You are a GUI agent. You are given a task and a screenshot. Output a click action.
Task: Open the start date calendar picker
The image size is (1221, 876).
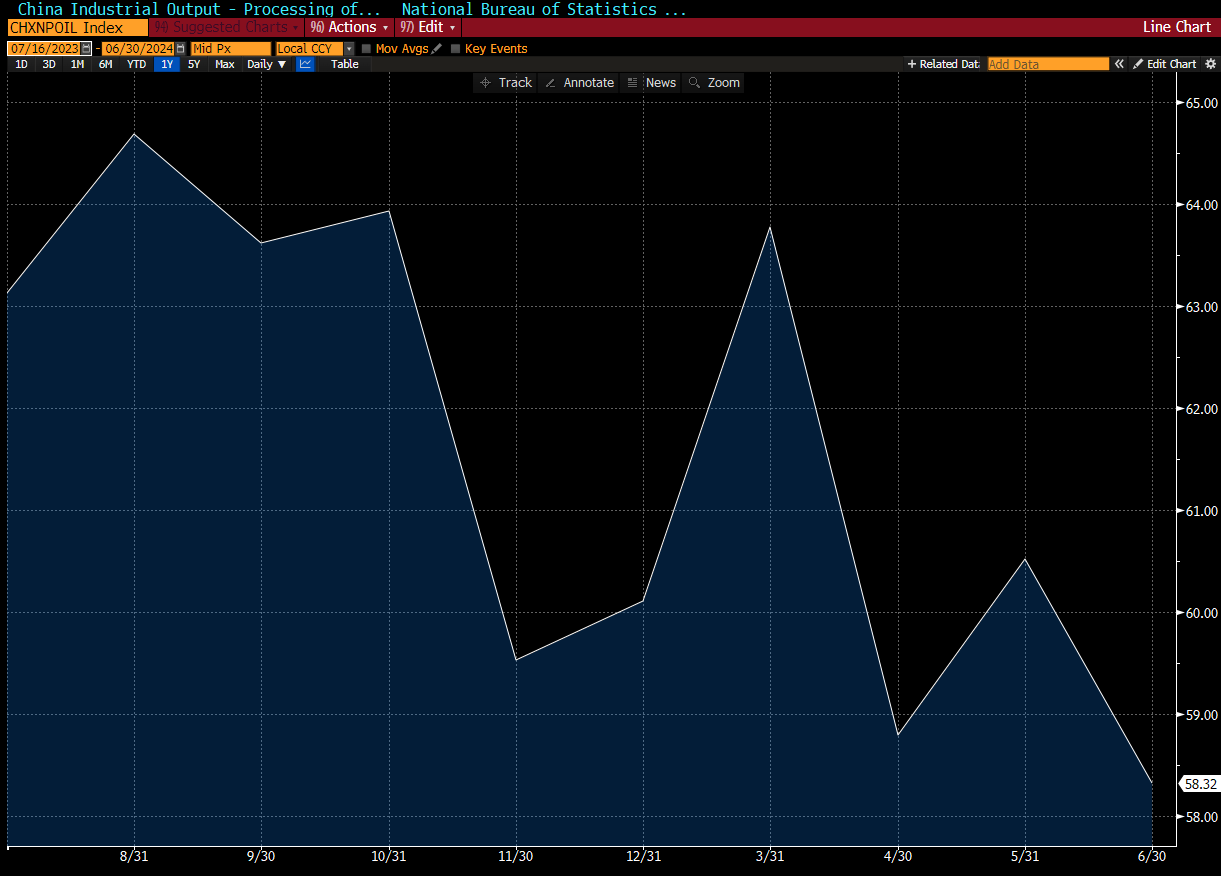[x=86, y=48]
